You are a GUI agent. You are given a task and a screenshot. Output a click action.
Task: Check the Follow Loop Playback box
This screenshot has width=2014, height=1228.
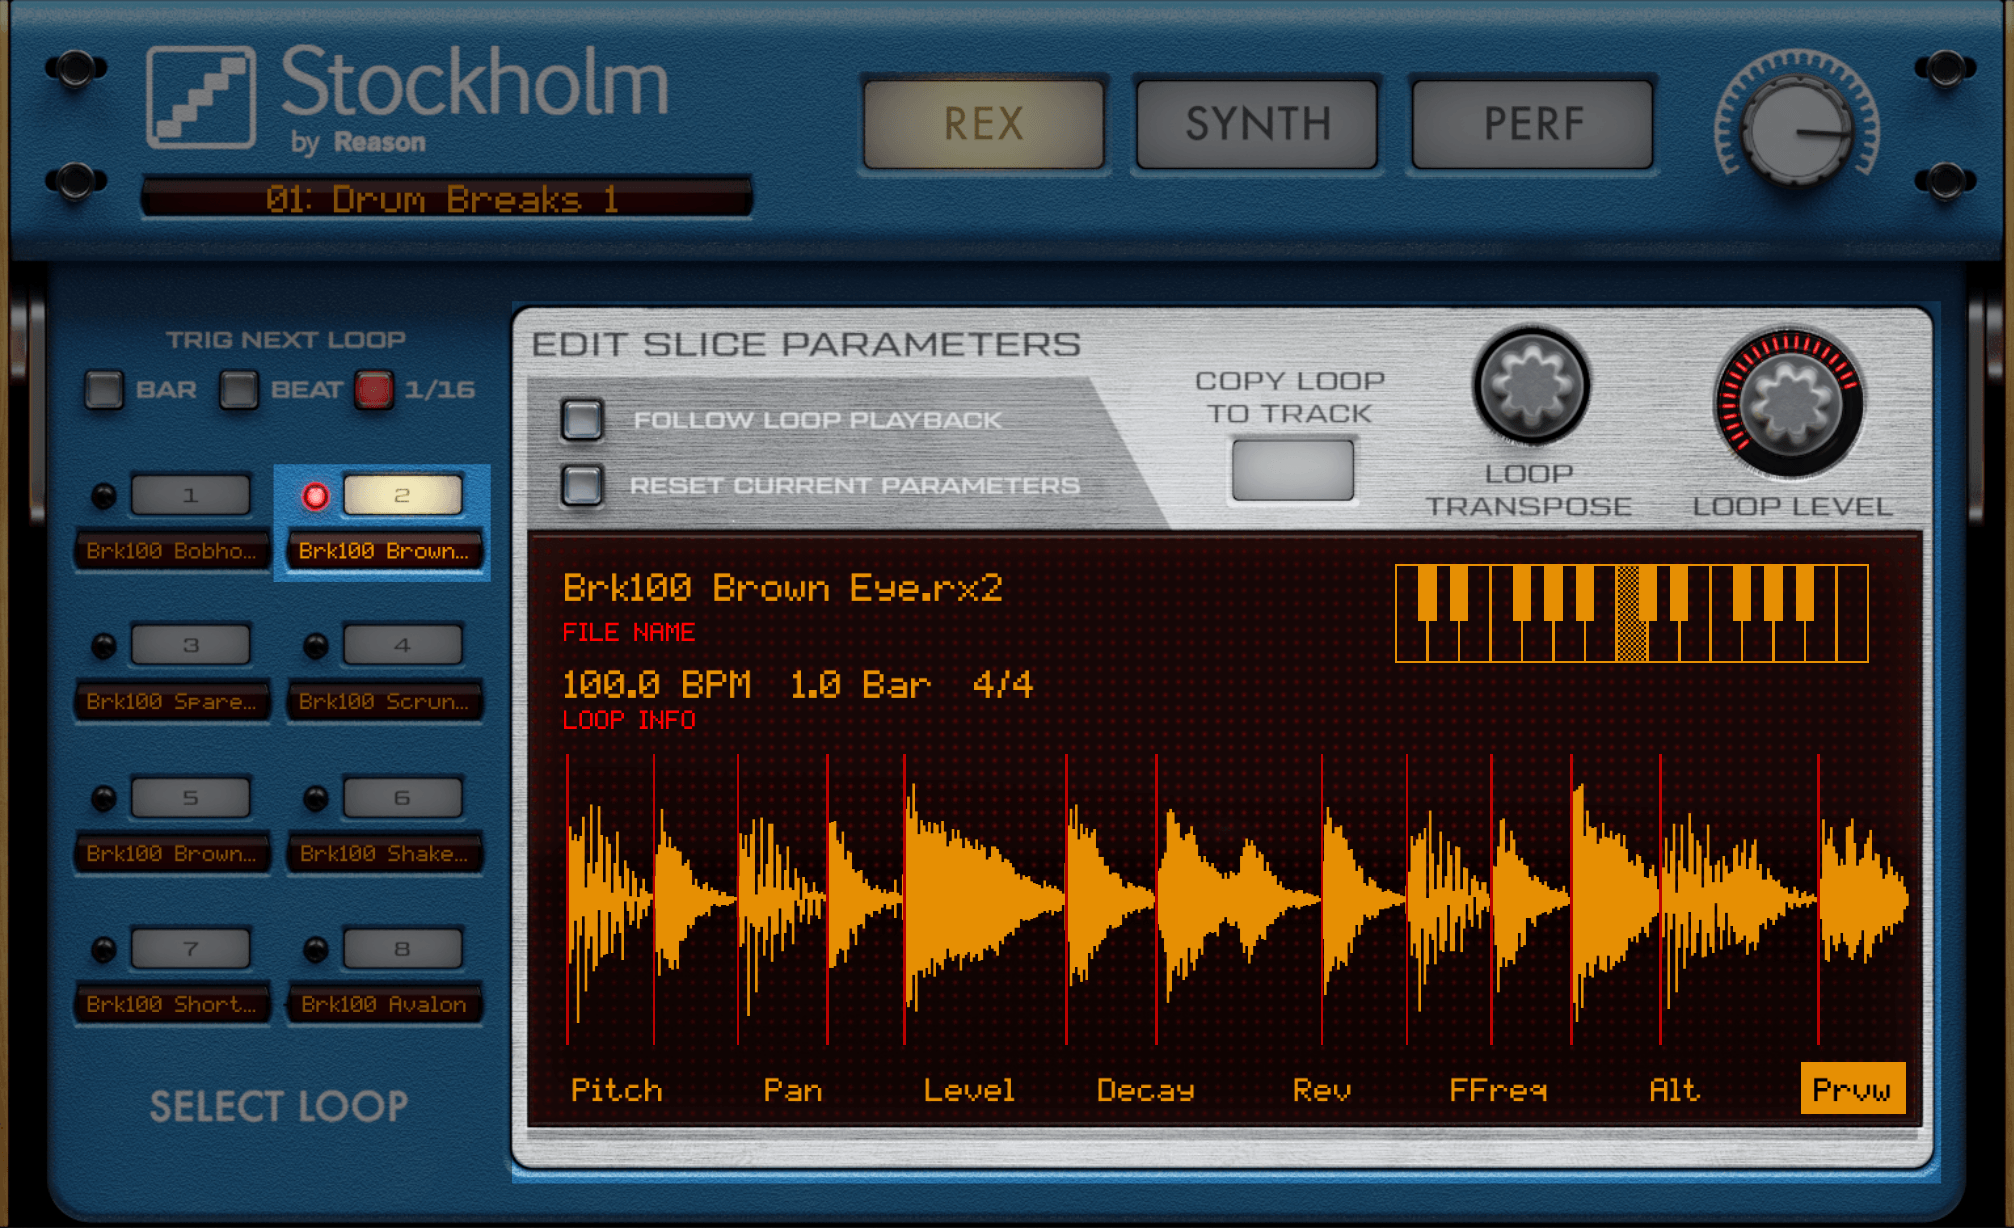coord(582,420)
